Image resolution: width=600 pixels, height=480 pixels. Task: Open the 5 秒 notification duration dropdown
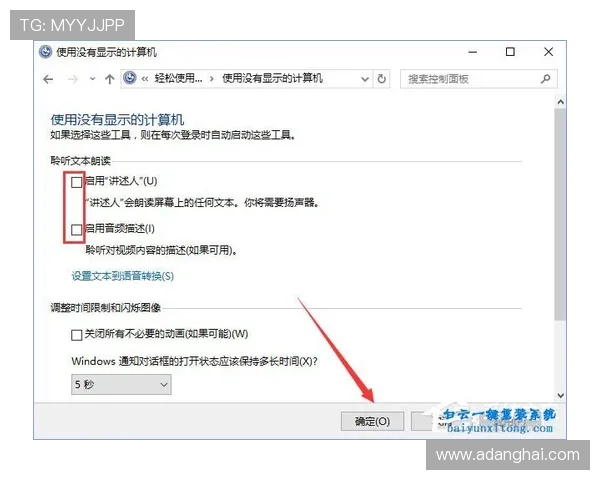coord(121,384)
